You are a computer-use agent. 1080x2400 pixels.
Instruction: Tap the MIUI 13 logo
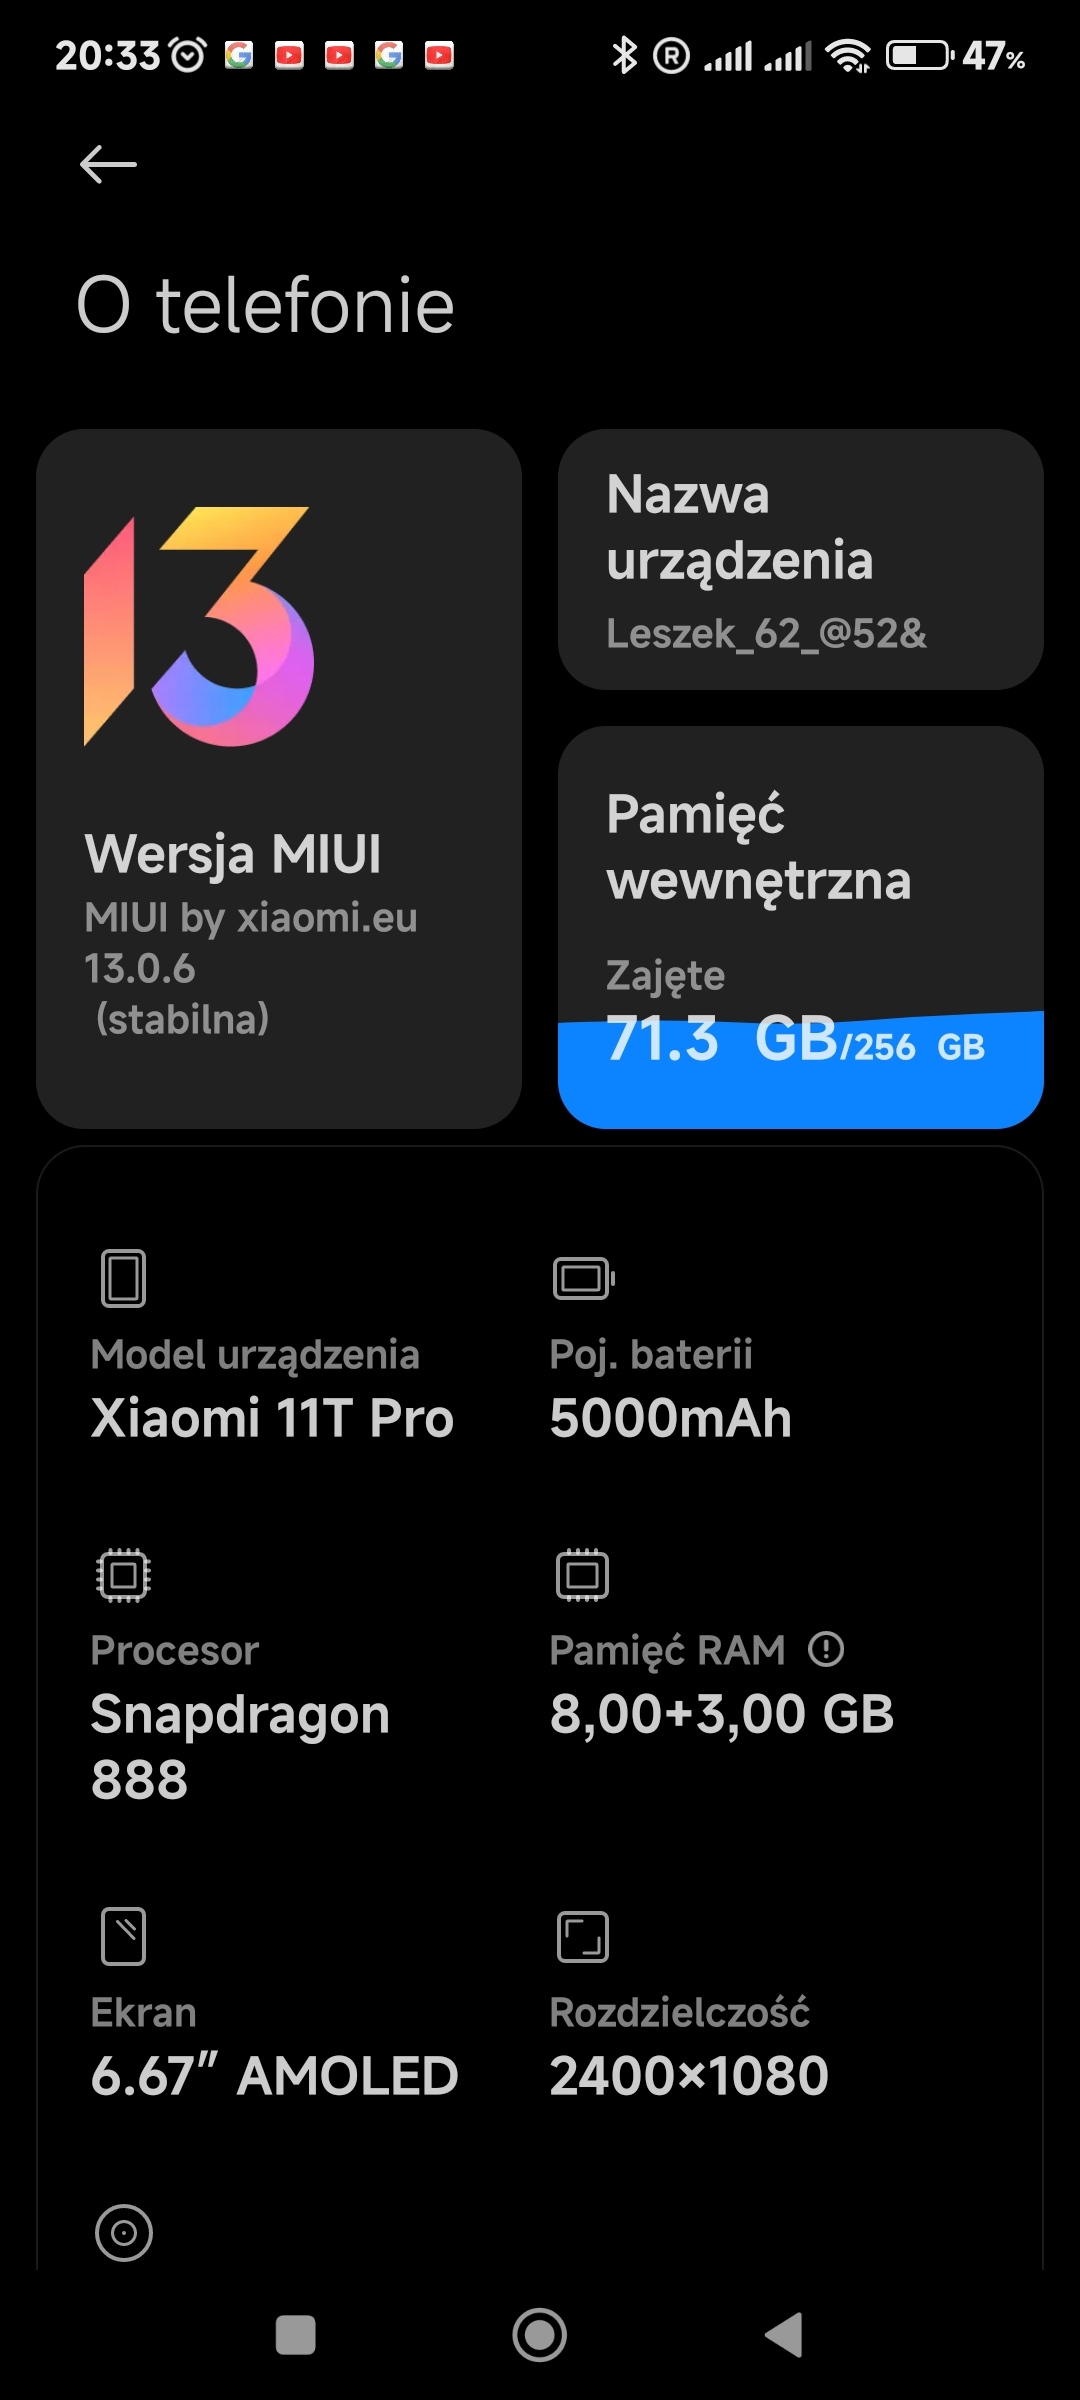[x=199, y=627]
